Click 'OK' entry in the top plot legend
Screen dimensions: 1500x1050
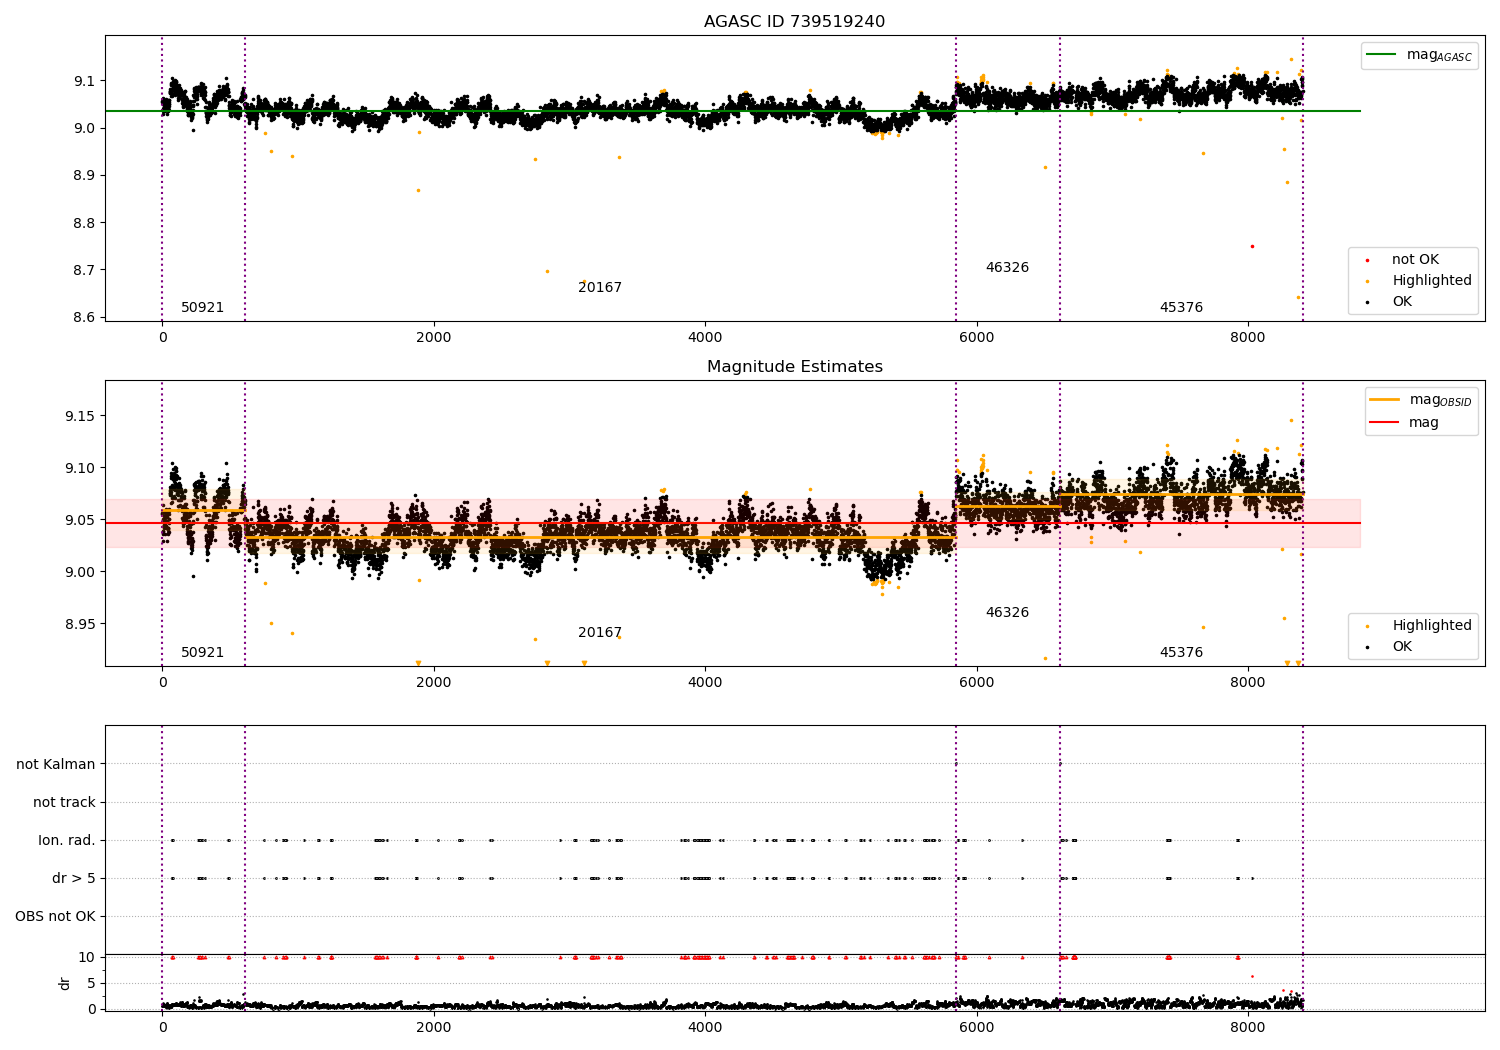[x=1402, y=302]
